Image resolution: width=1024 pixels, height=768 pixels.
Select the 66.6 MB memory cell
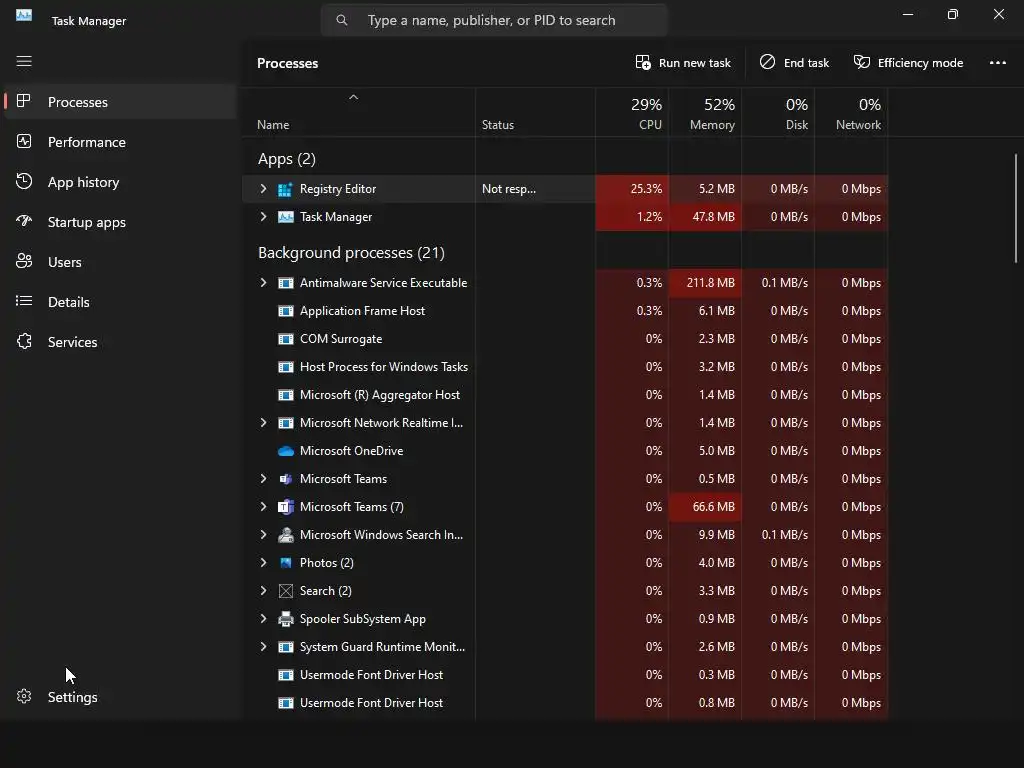click(x=705, y=507)
